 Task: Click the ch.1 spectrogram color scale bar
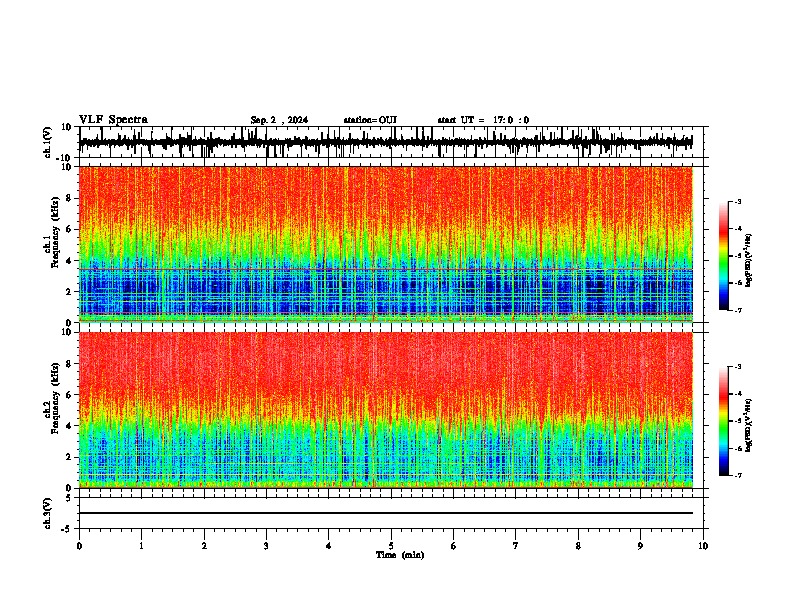coord(724,256)
